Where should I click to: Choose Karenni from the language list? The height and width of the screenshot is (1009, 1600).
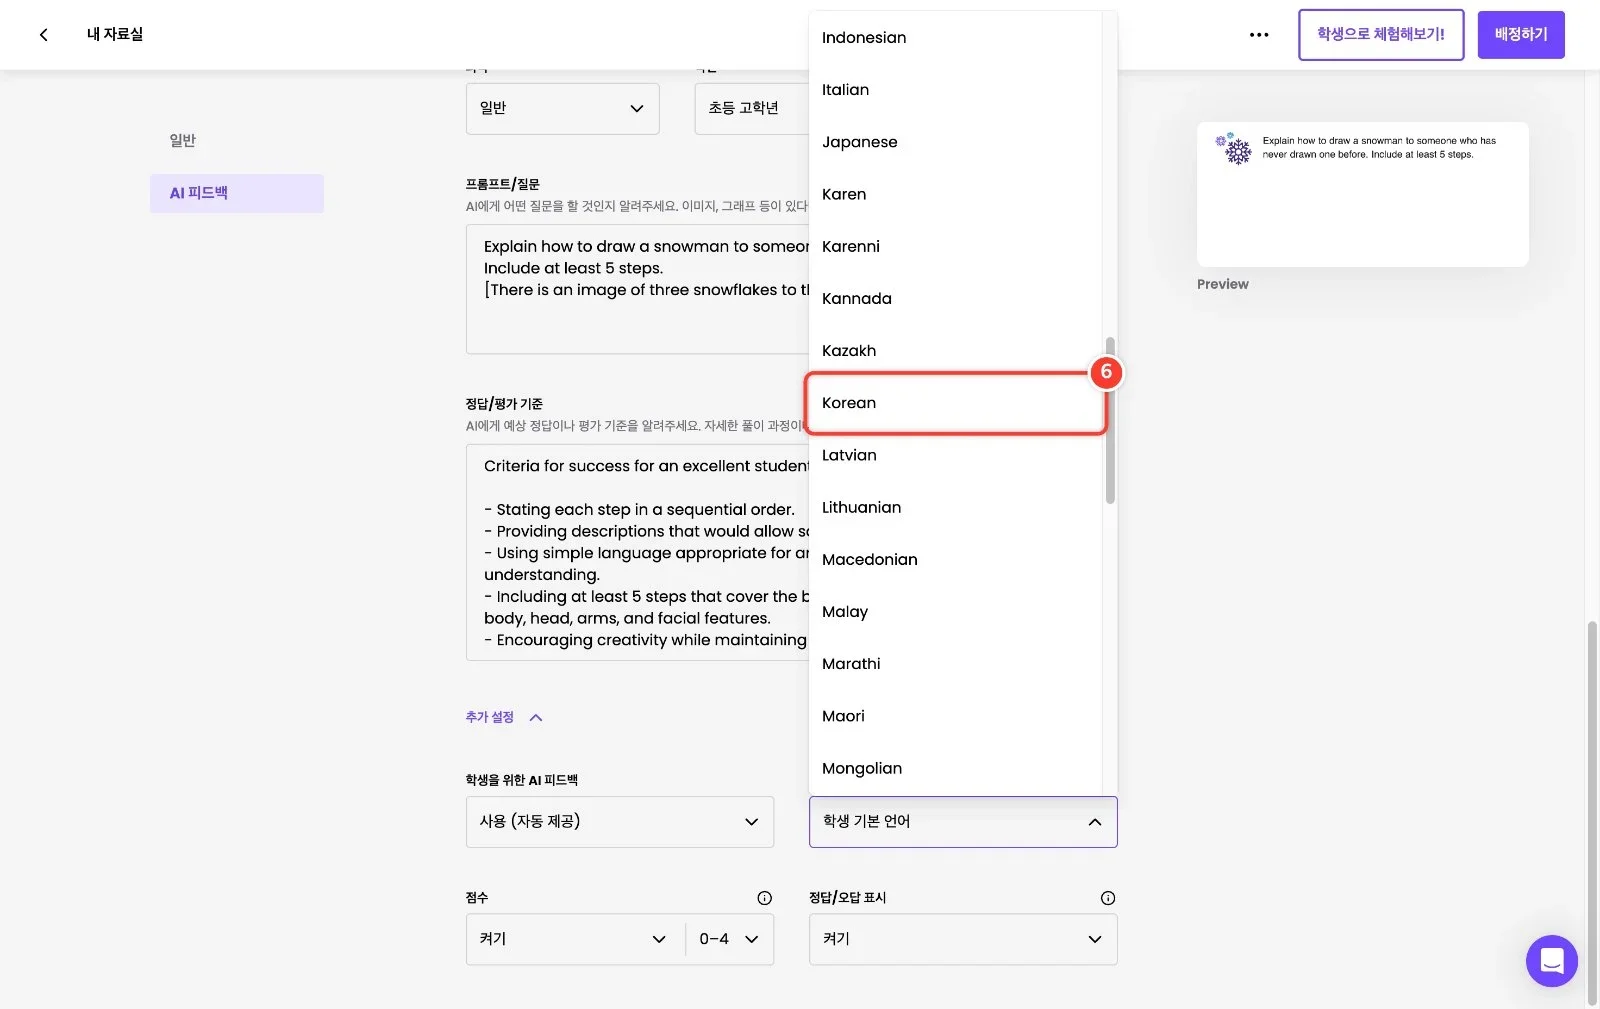[x=955, y=246]
